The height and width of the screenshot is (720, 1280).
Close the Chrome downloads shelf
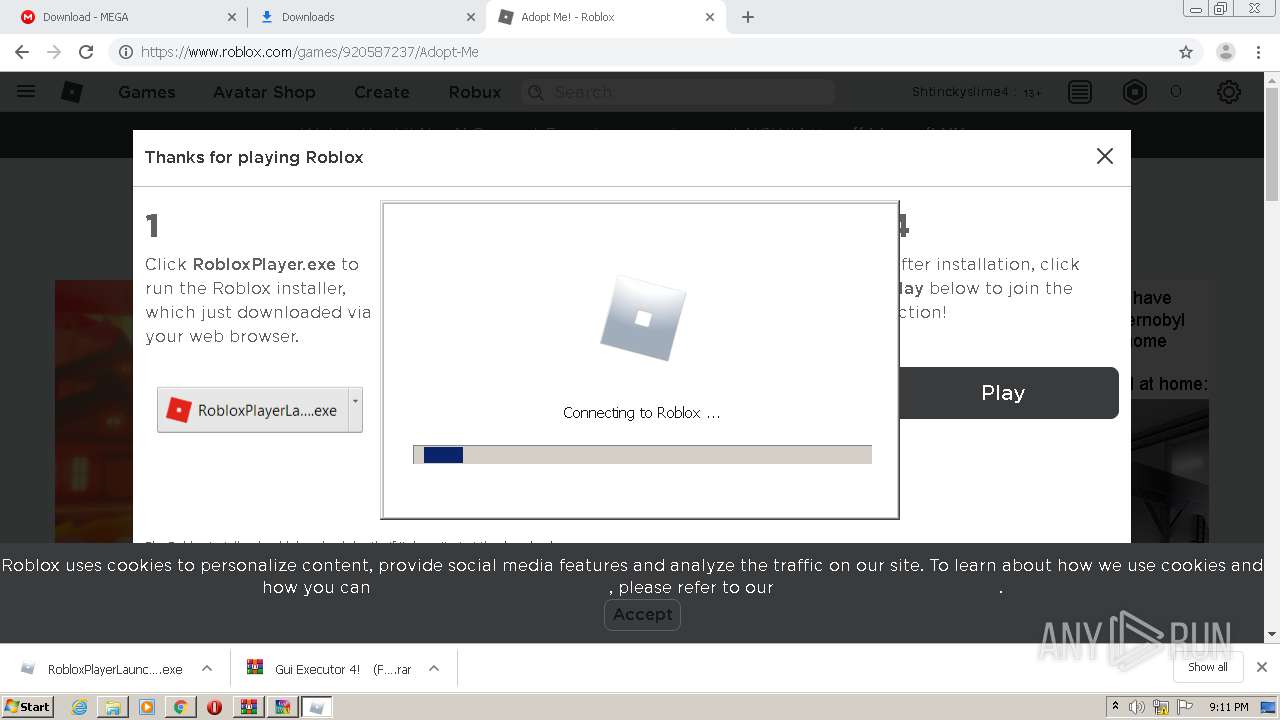[x=1262, y=667]
